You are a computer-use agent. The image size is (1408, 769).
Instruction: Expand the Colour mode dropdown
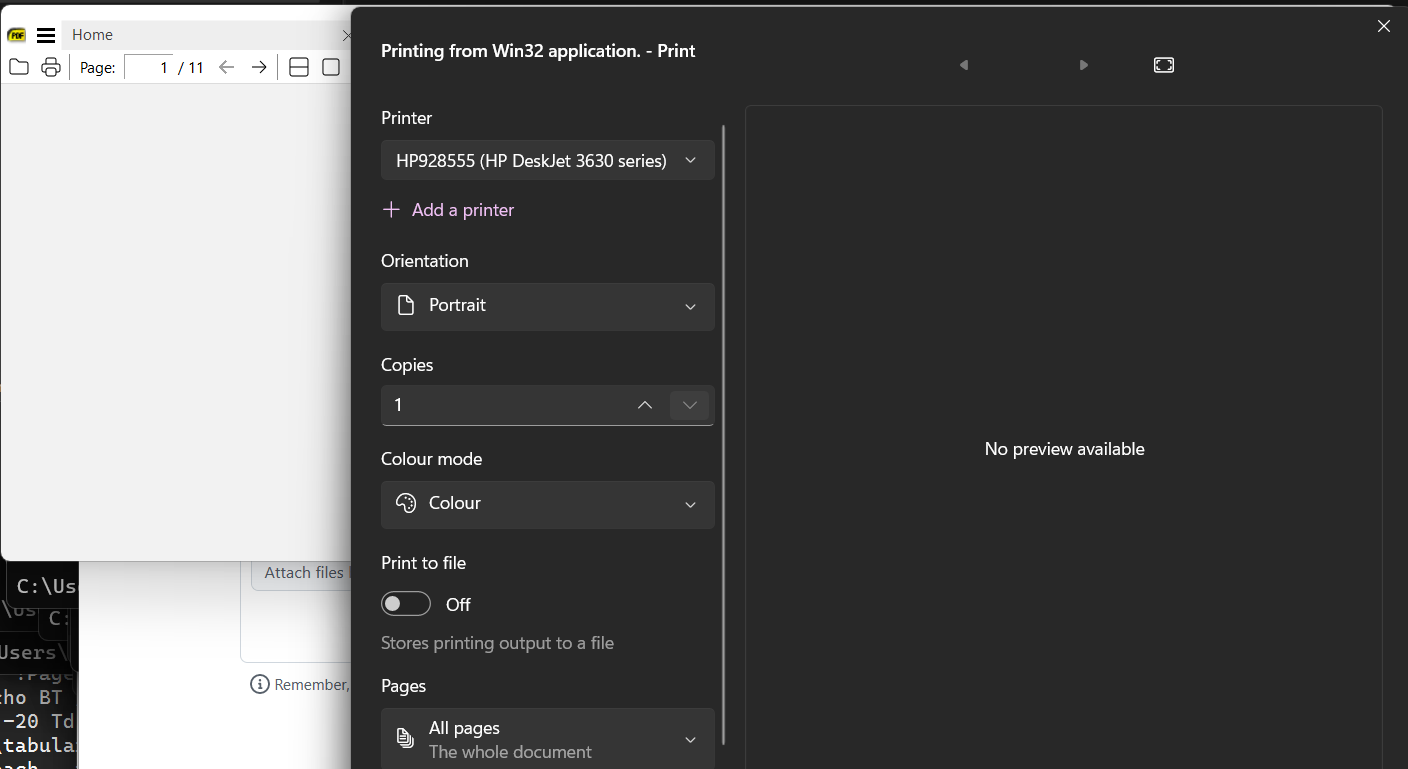547,504
